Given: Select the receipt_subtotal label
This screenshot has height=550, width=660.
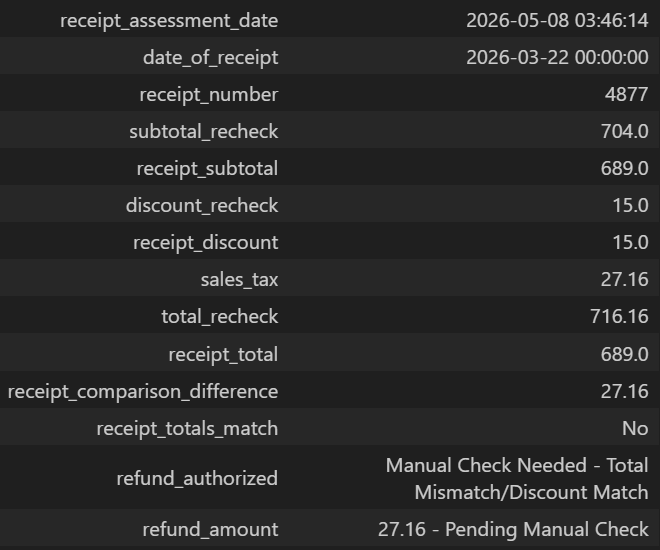Looking at the screenshot, I should pos(207,169).
